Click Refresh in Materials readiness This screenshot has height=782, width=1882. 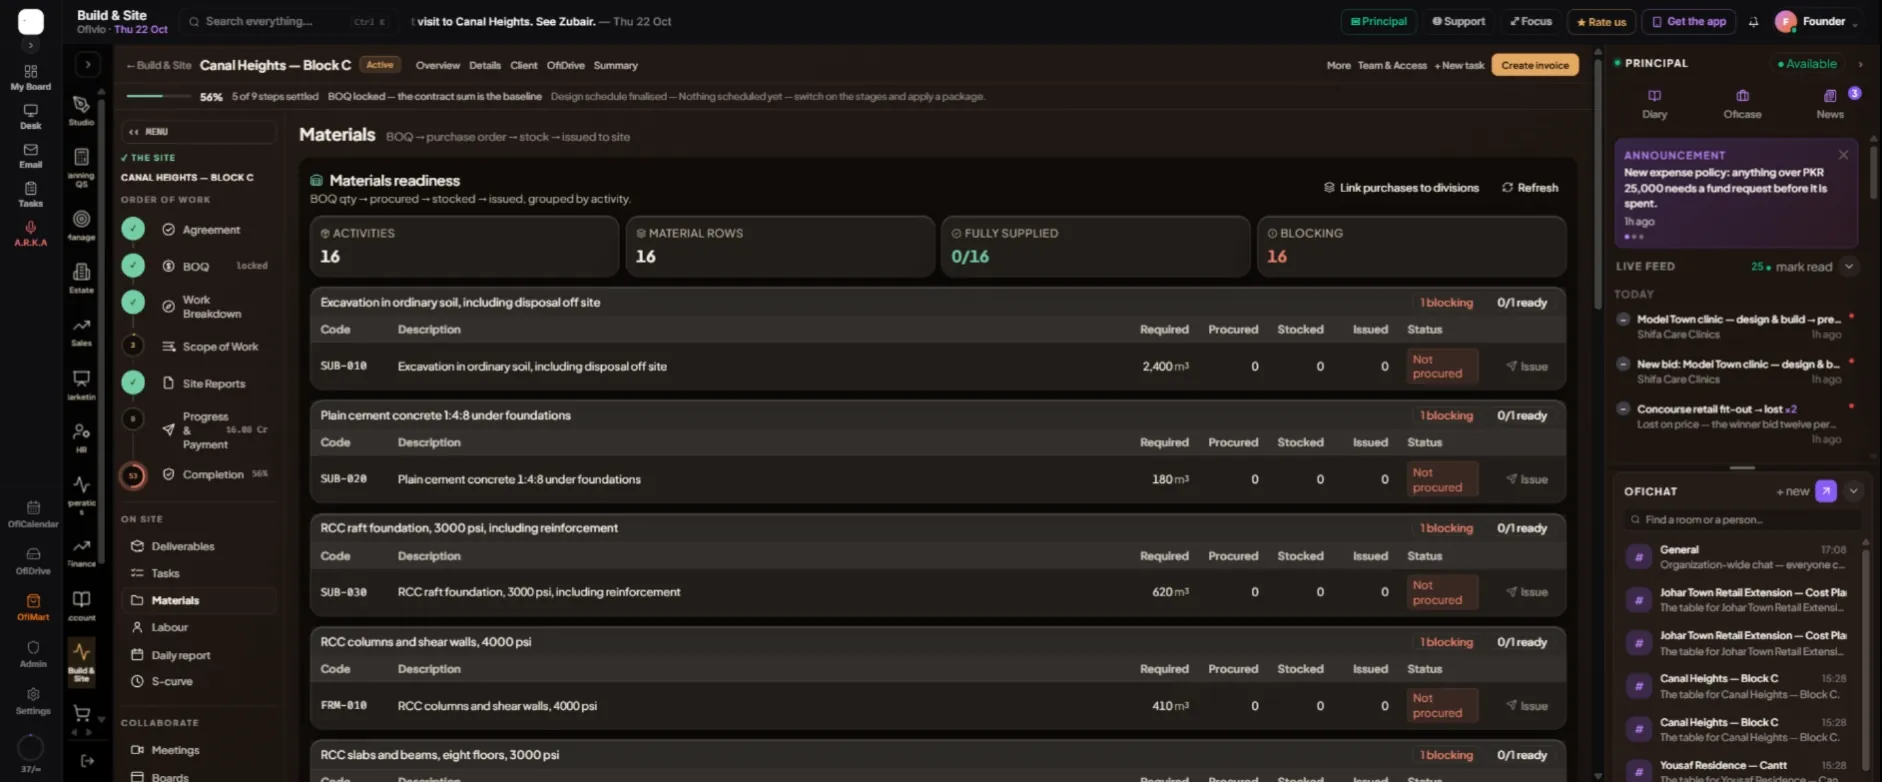[1530, 187]
